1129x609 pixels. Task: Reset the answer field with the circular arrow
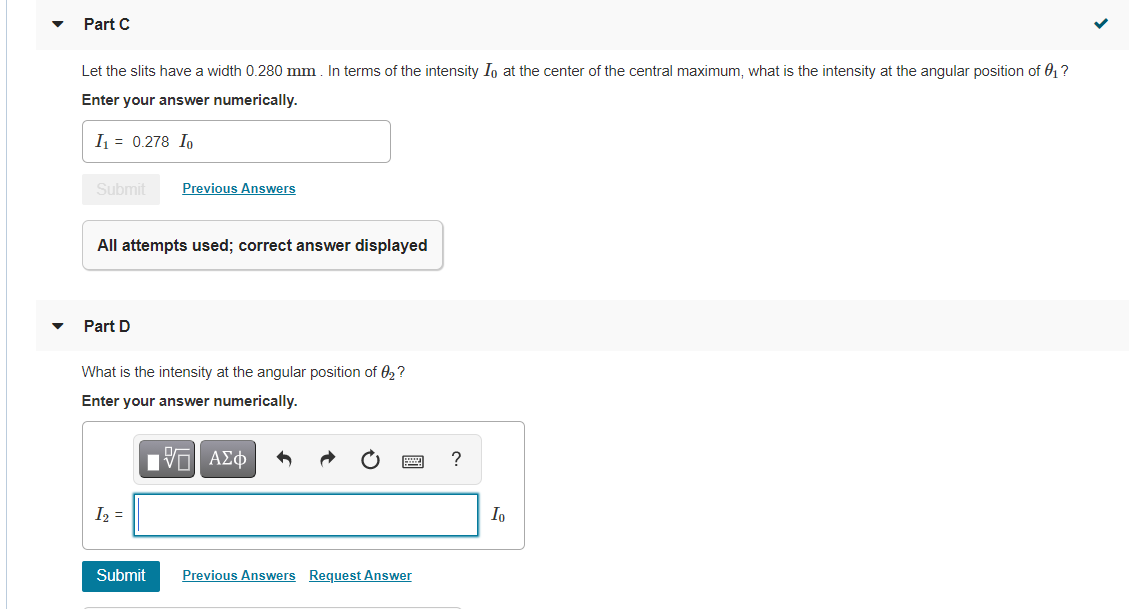click(370, 459)
